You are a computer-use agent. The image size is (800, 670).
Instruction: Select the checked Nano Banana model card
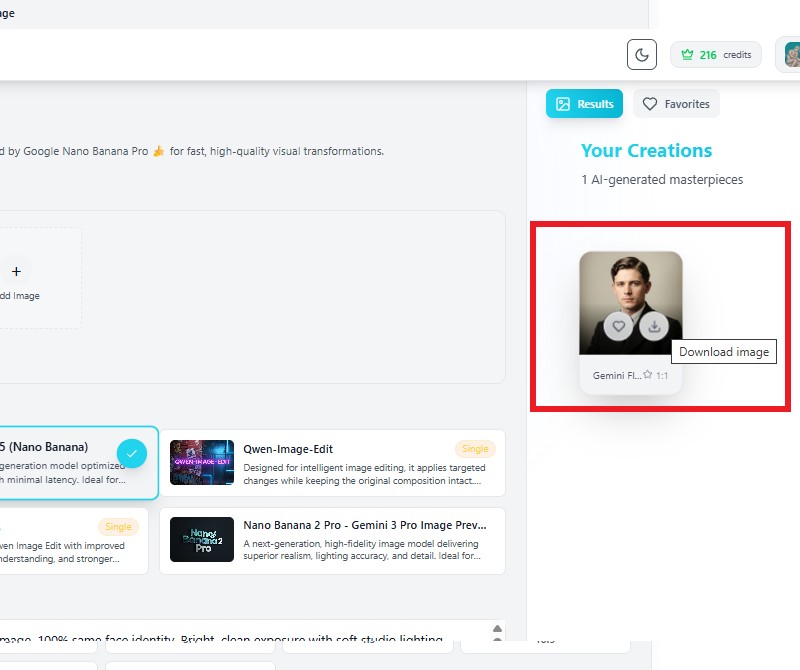[77, 463]
